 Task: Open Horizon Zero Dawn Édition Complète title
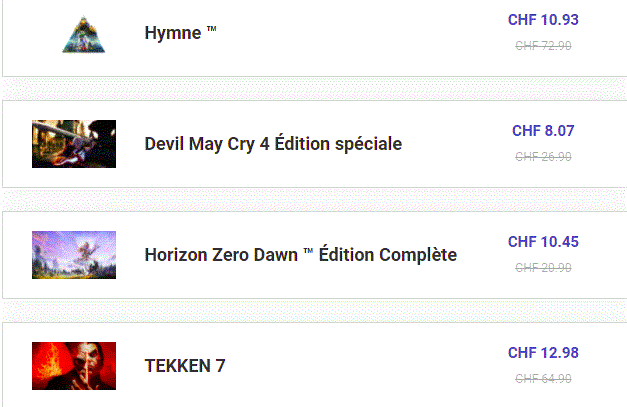click(x=301, y=255)
